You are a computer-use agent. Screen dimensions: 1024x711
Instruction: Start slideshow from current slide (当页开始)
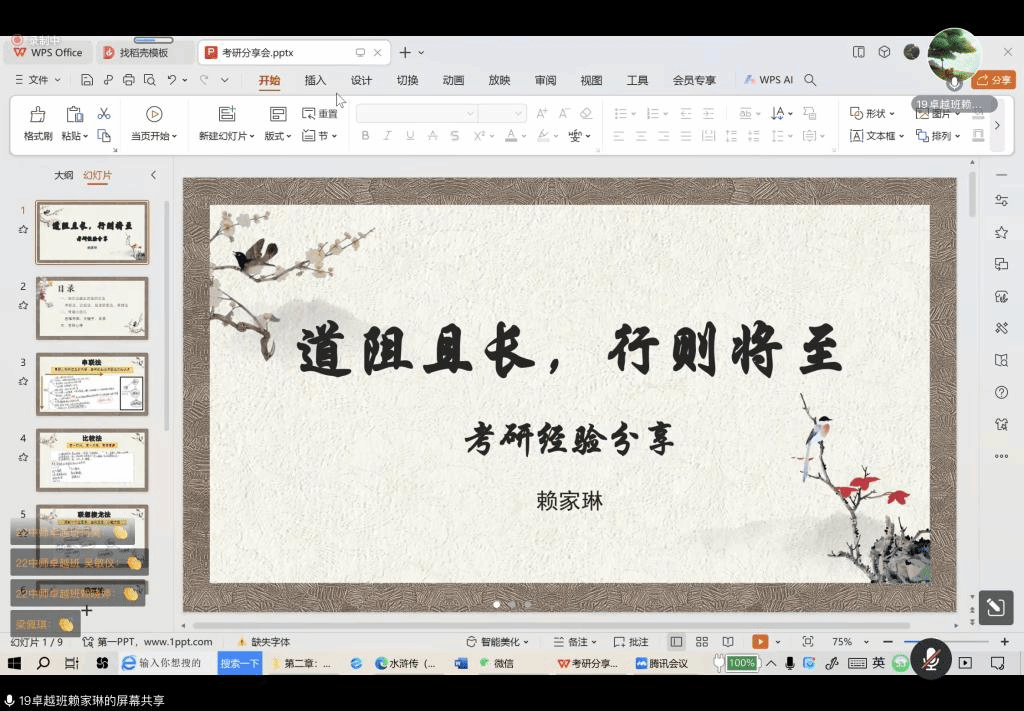pyautogui.click(x=154, y=114)
